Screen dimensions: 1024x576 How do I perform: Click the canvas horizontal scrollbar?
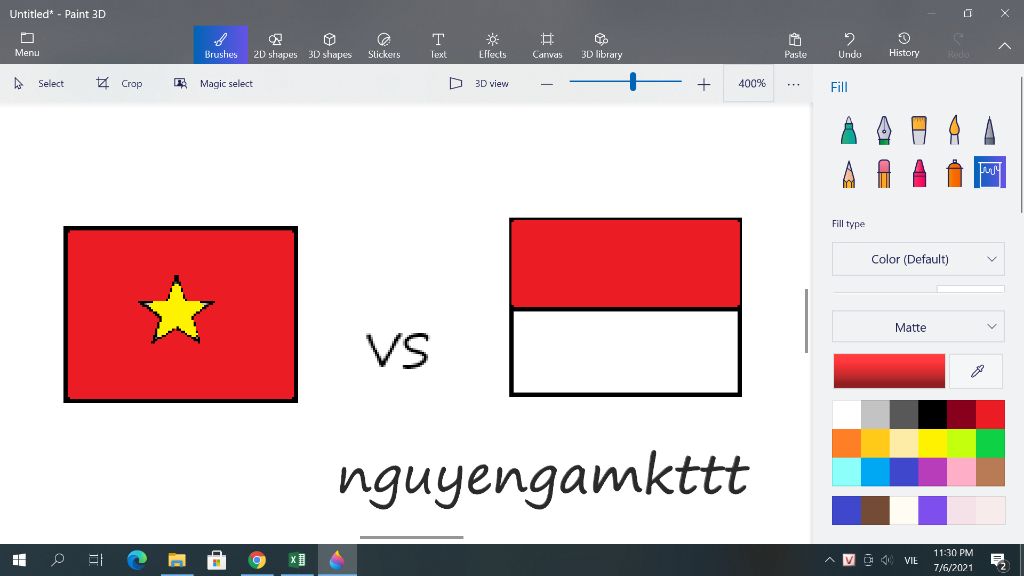point(411,537)
